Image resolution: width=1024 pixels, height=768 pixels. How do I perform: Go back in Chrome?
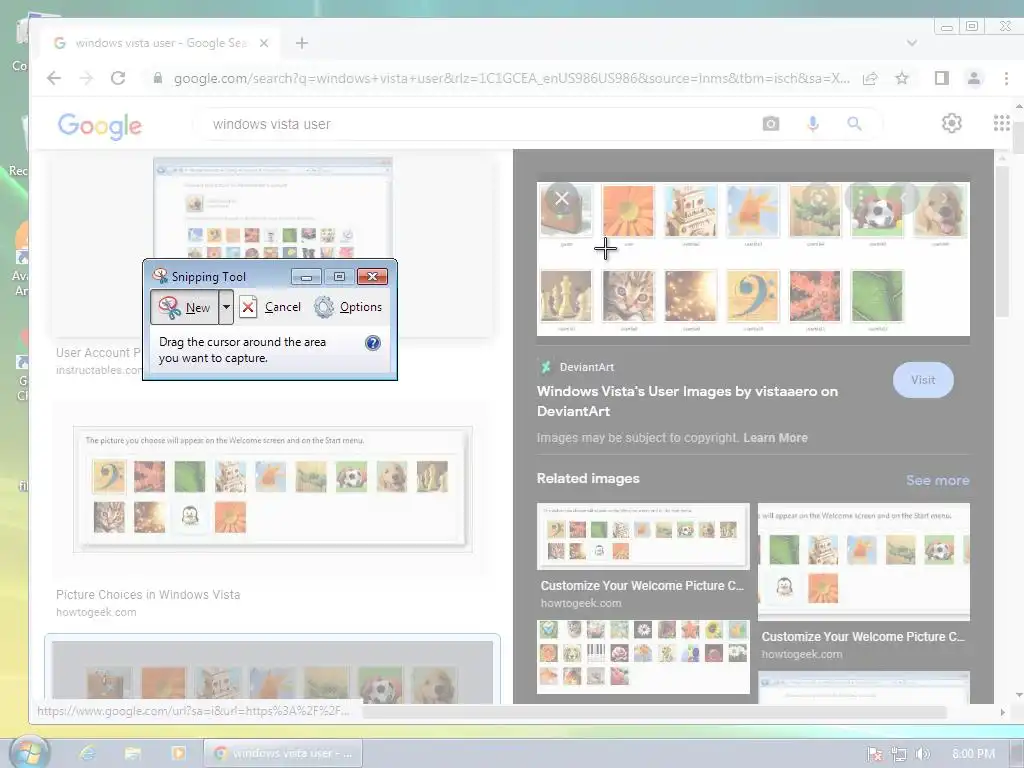pyautogui.click(x=54, y=78)
